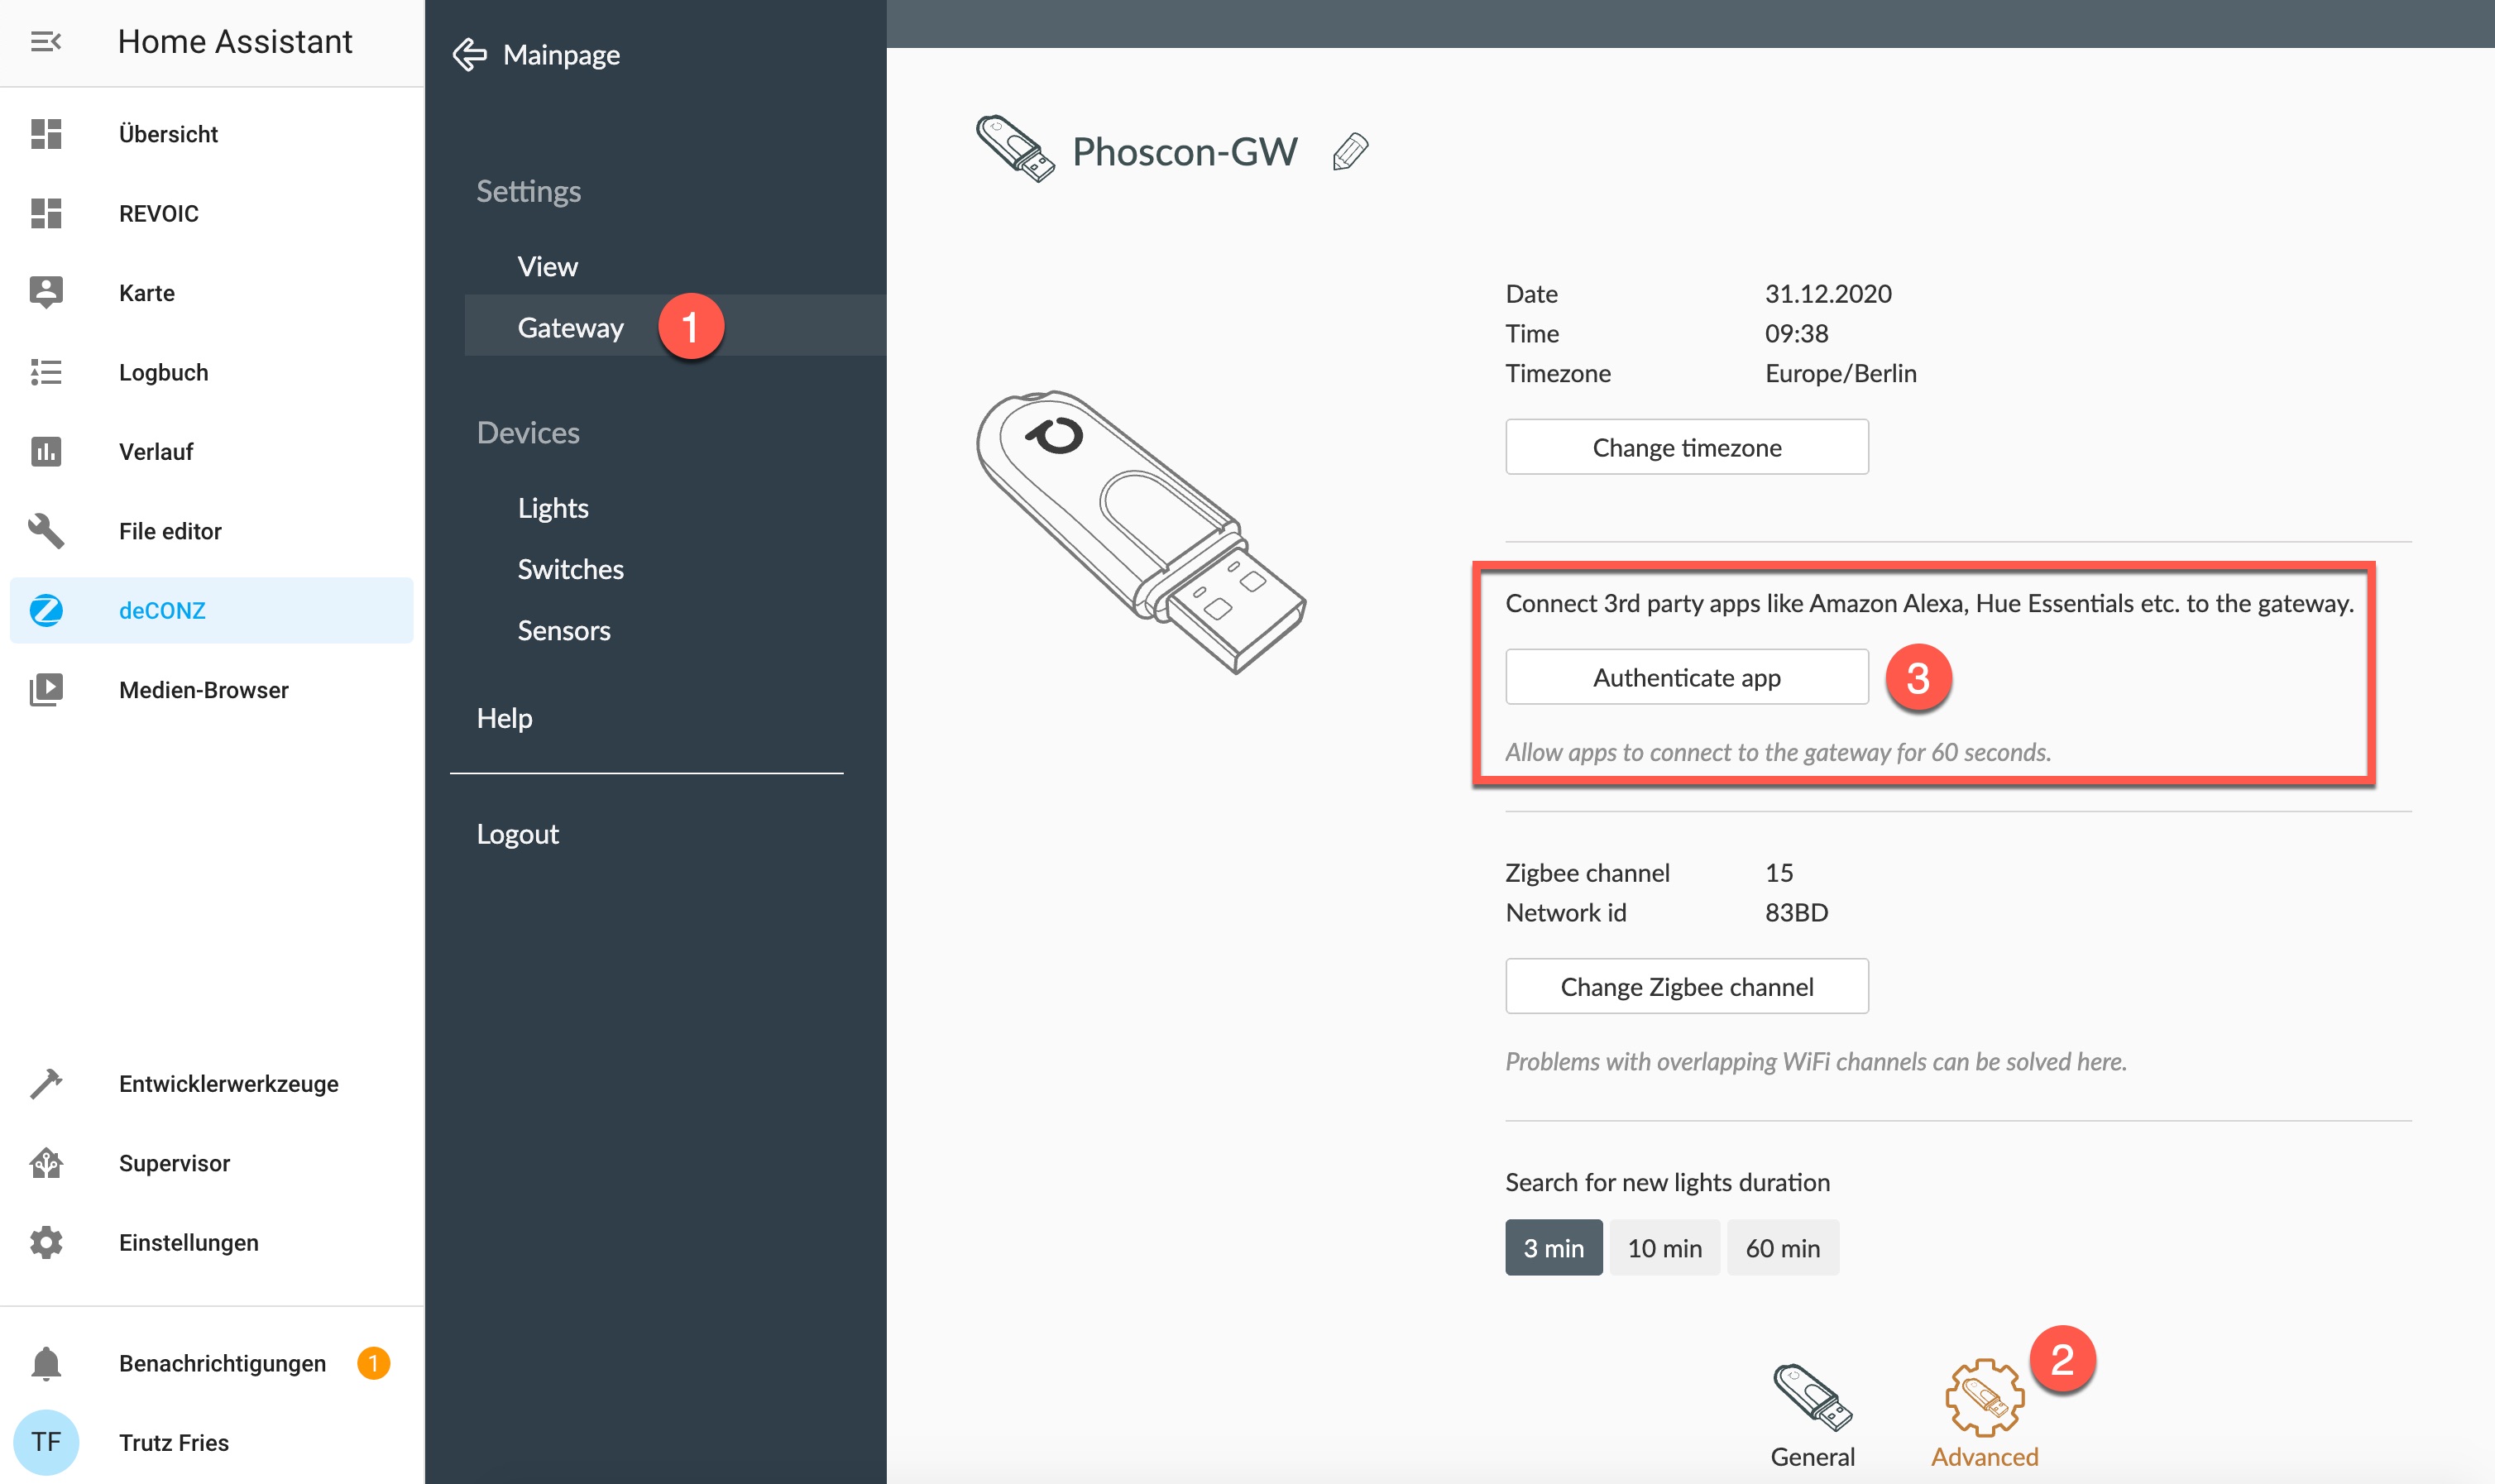Image resolution: width=2495 pixels, height=1484 pixels.
Task: Click the TF user avatar
Action: pos(46,1441)
